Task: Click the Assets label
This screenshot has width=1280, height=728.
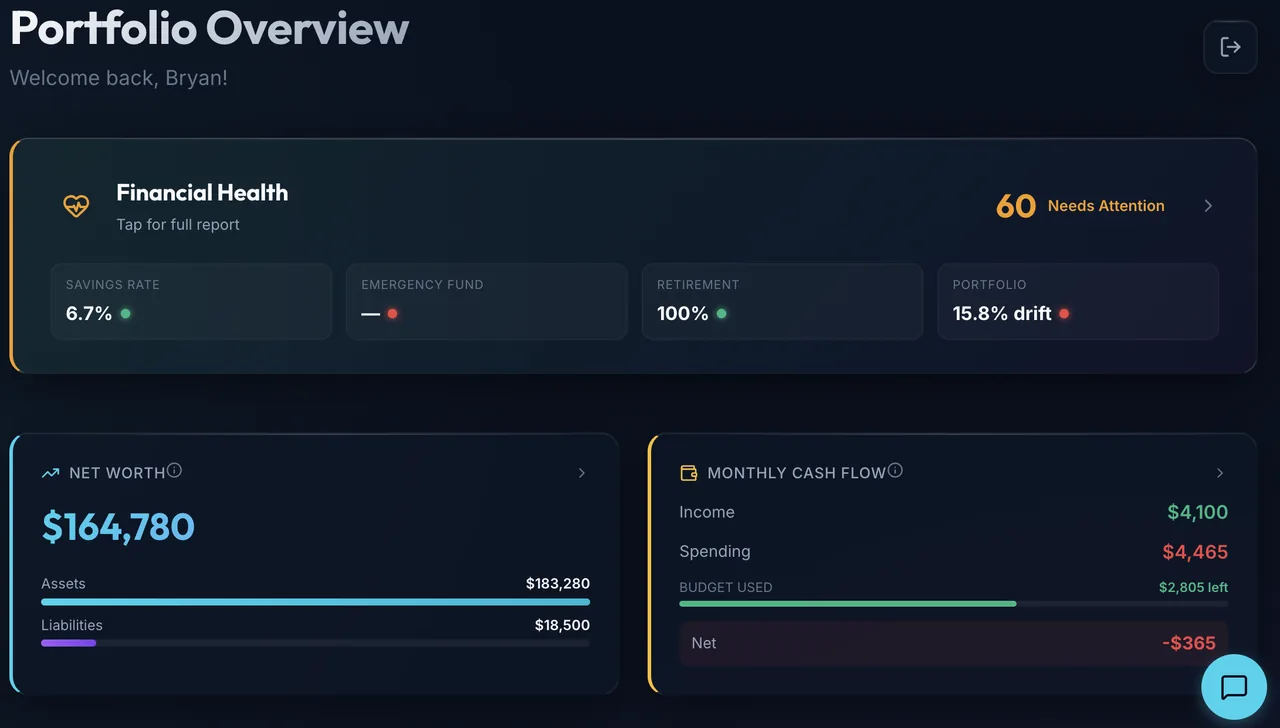Action: pyautogui.click(x=63, y=583)
